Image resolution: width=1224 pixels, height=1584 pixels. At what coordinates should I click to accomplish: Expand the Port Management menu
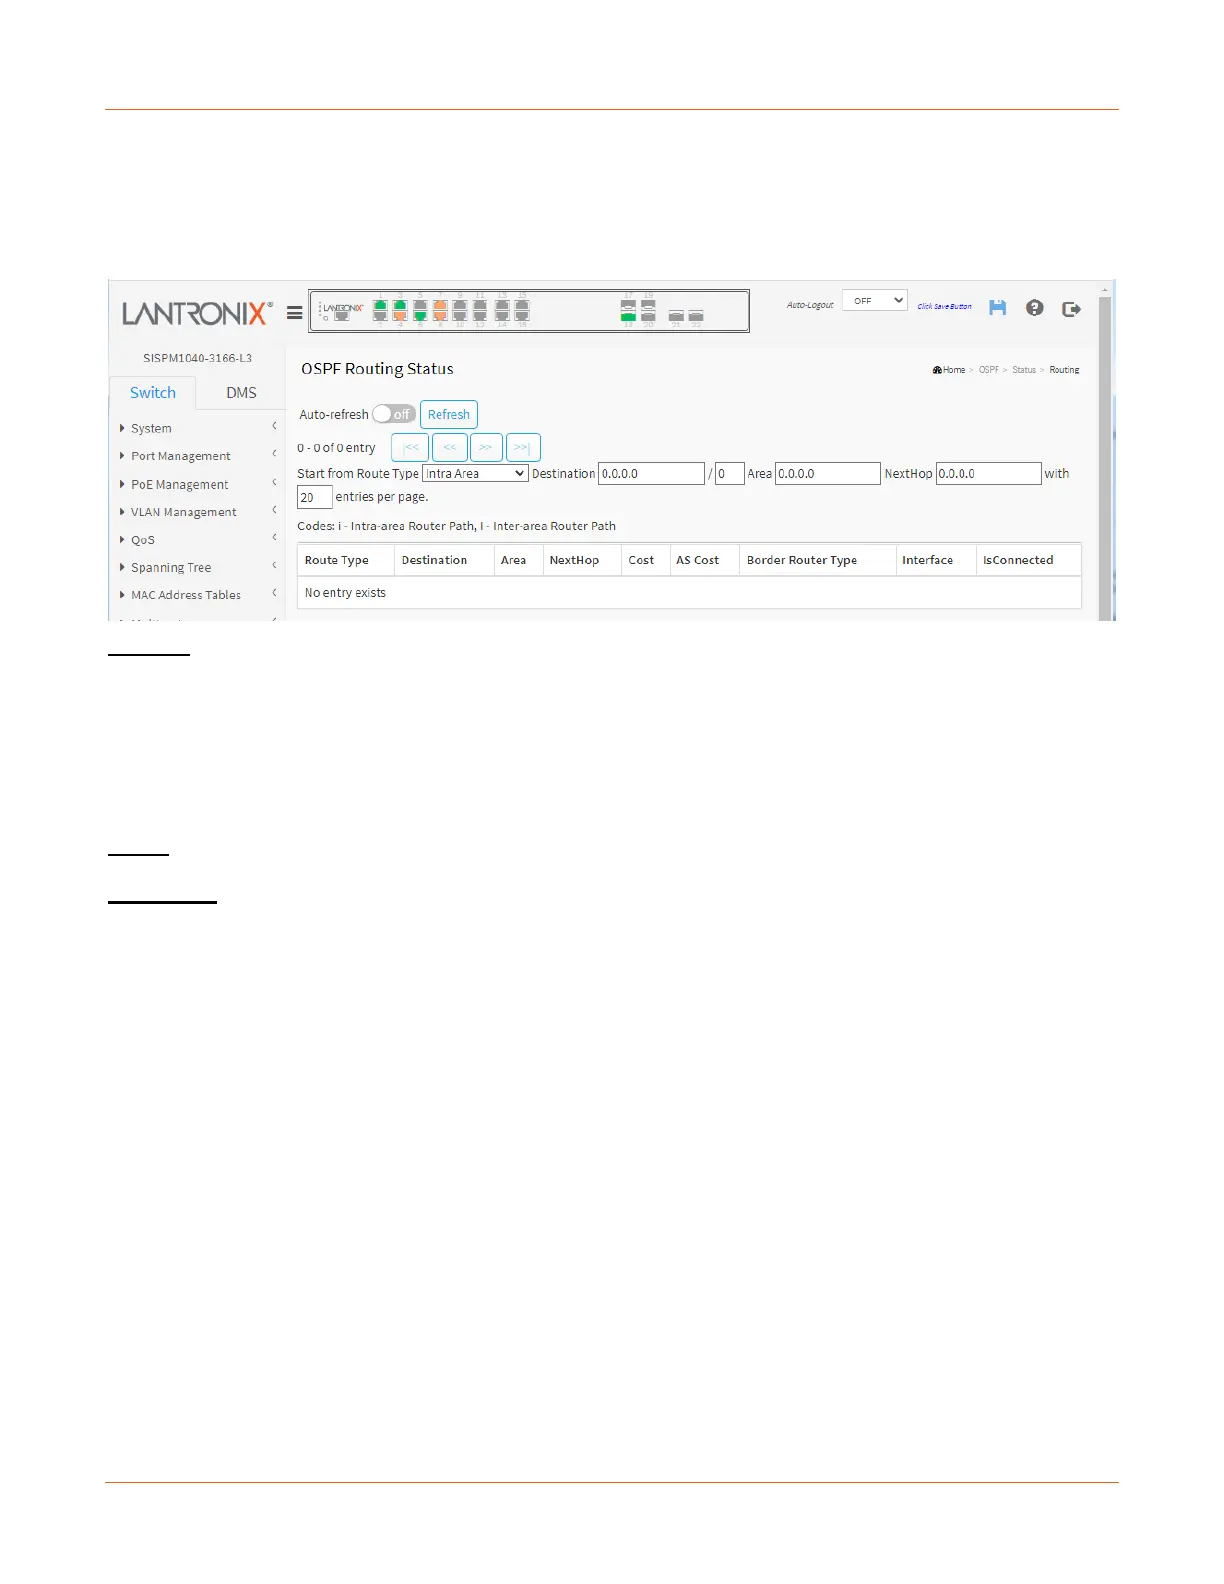point(180,456)
